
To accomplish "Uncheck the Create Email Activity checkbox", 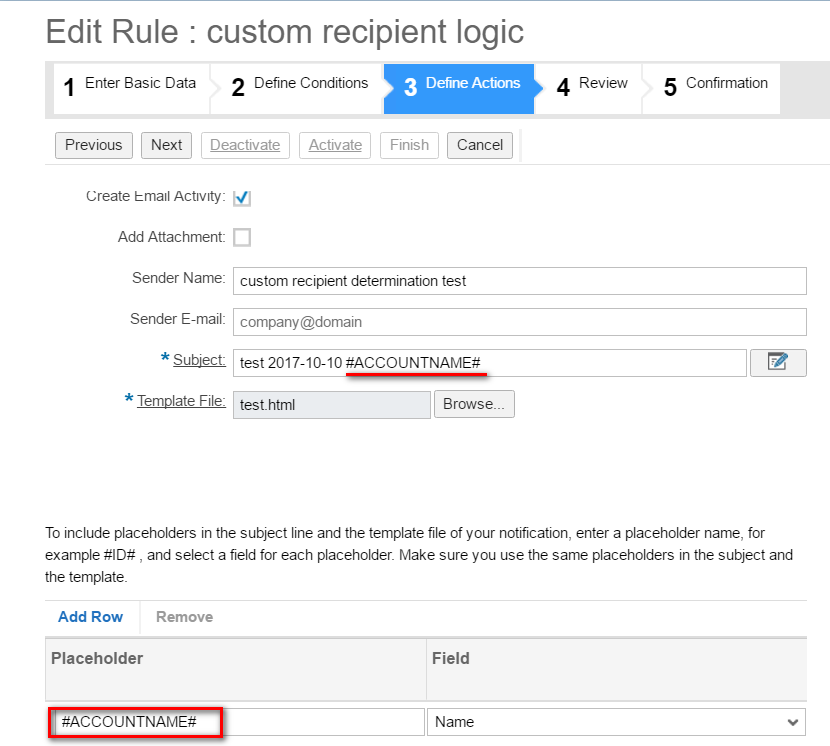I will (242, 197).
